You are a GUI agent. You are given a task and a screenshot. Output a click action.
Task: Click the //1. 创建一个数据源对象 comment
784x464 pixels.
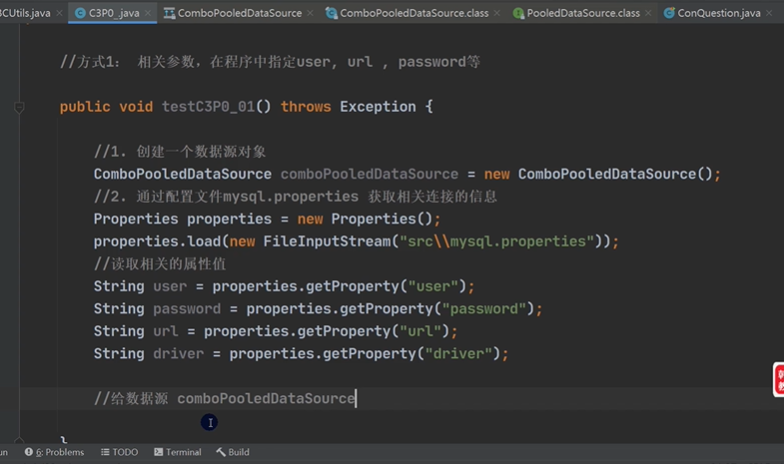click(180, 152)
